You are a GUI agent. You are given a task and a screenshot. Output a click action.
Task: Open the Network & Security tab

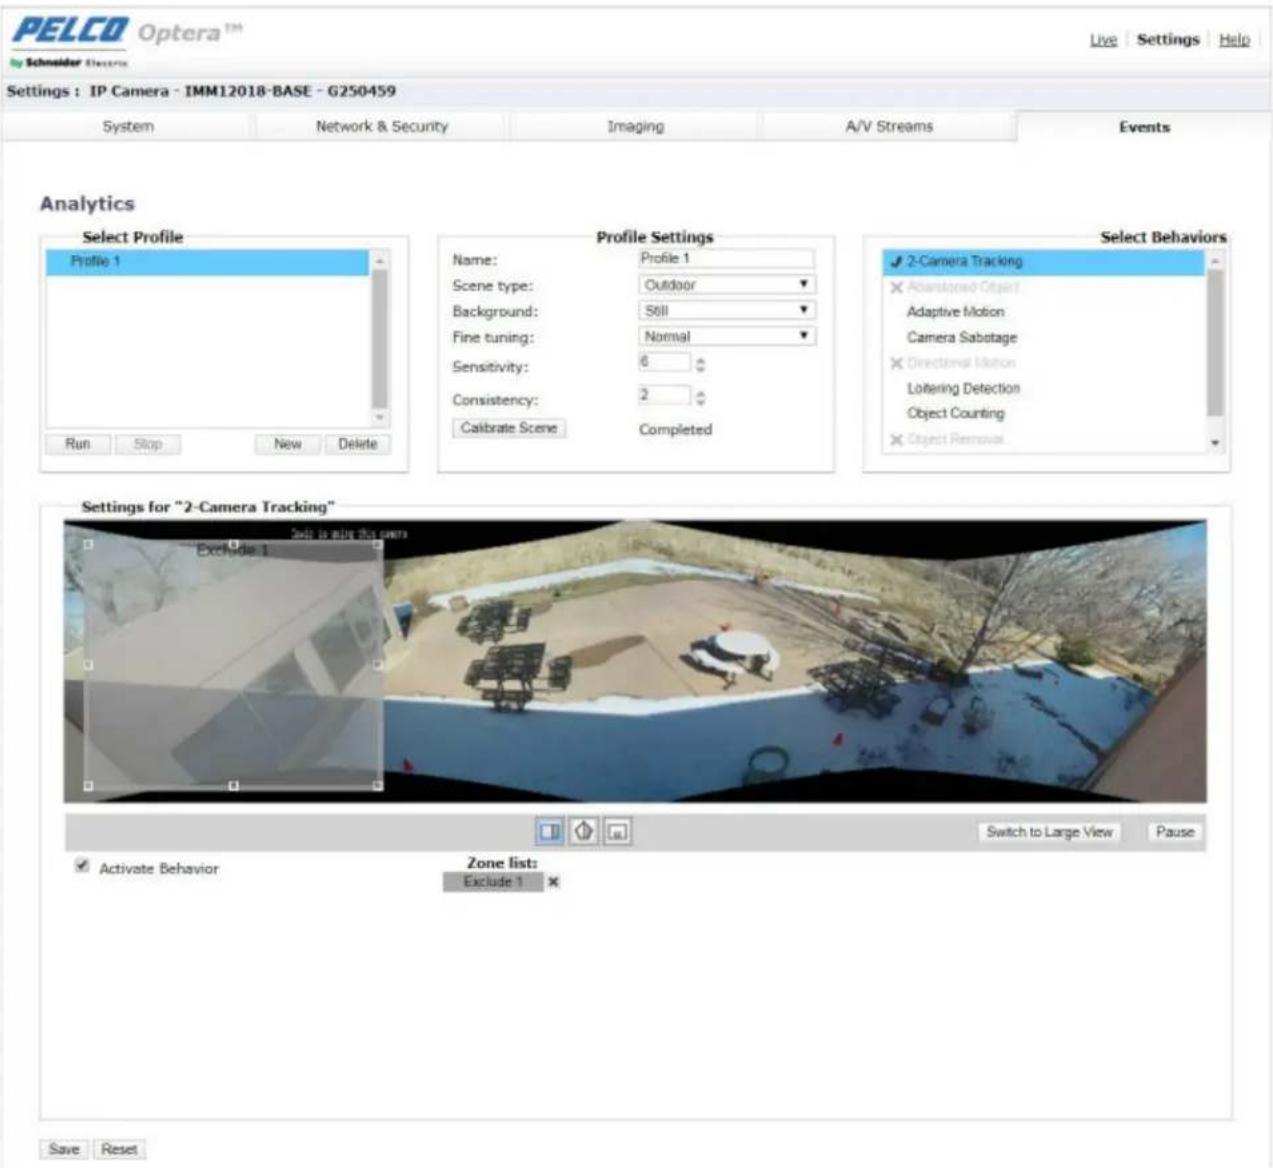click(x=382, y=127)
